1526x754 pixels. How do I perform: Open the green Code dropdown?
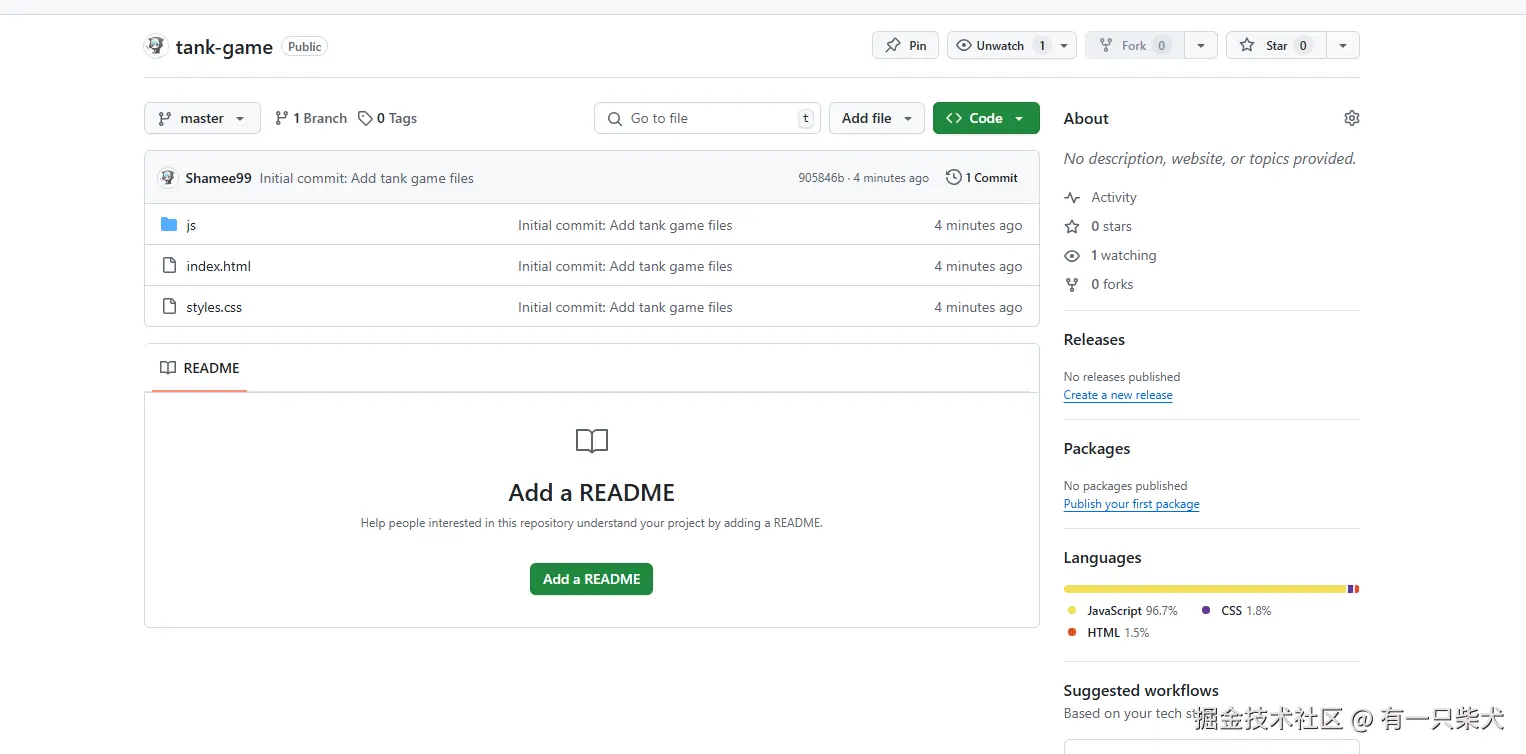coord(985,118)
